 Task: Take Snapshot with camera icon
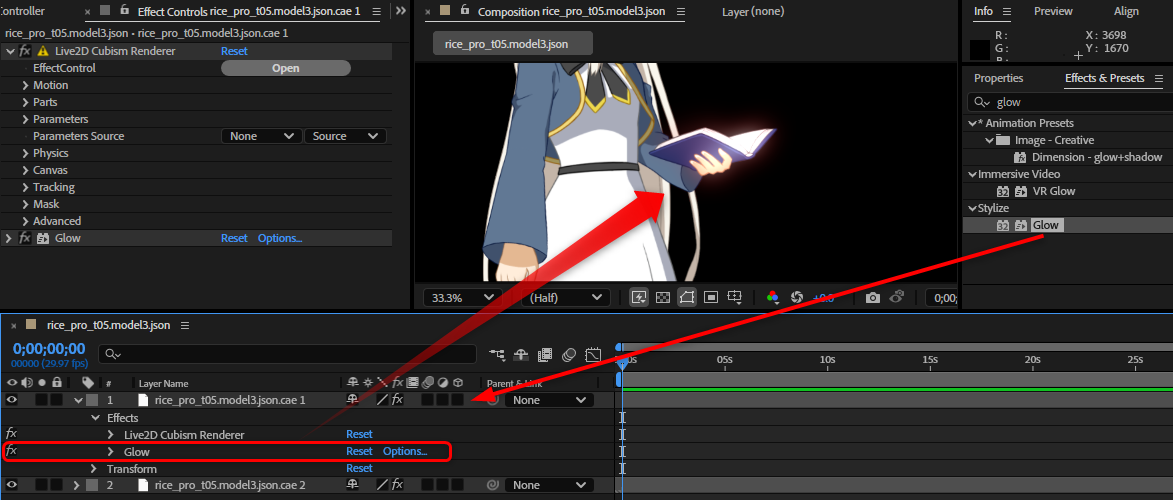tap(872, 297)
